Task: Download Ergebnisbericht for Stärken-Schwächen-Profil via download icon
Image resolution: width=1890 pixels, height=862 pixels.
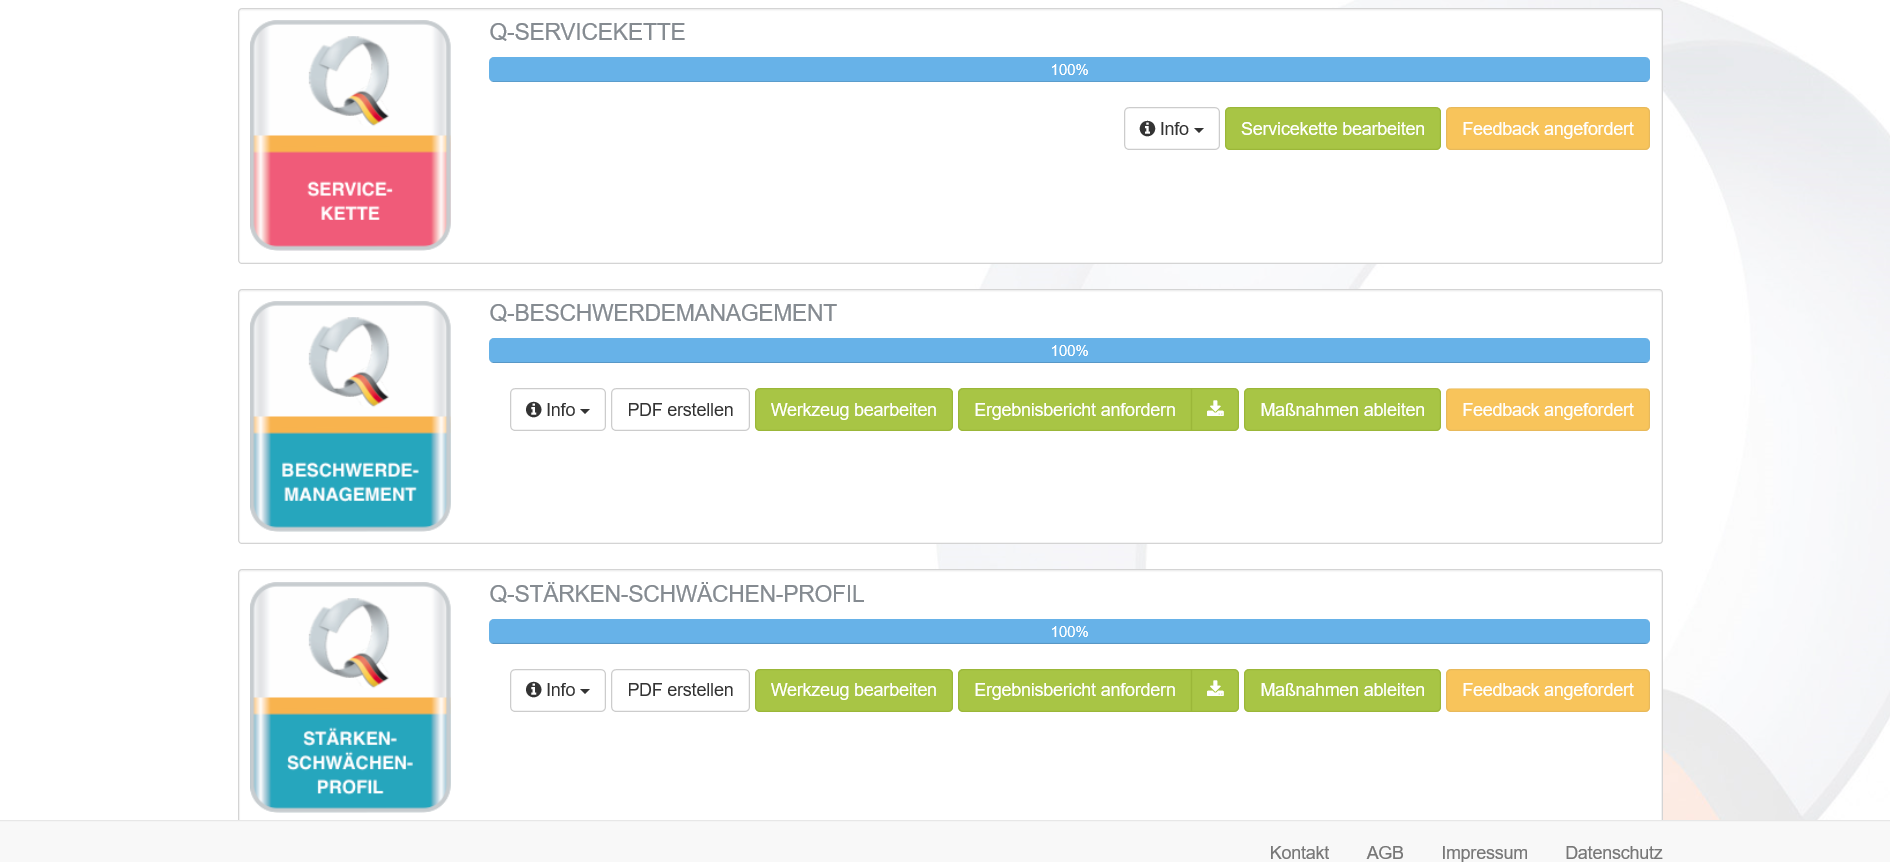Action: click(1215, 690)
